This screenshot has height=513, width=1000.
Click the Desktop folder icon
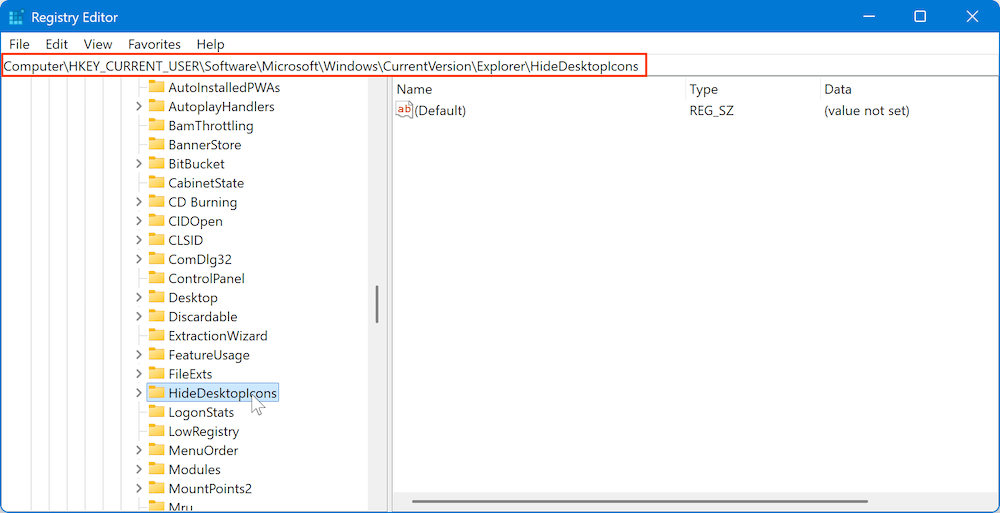156,297
